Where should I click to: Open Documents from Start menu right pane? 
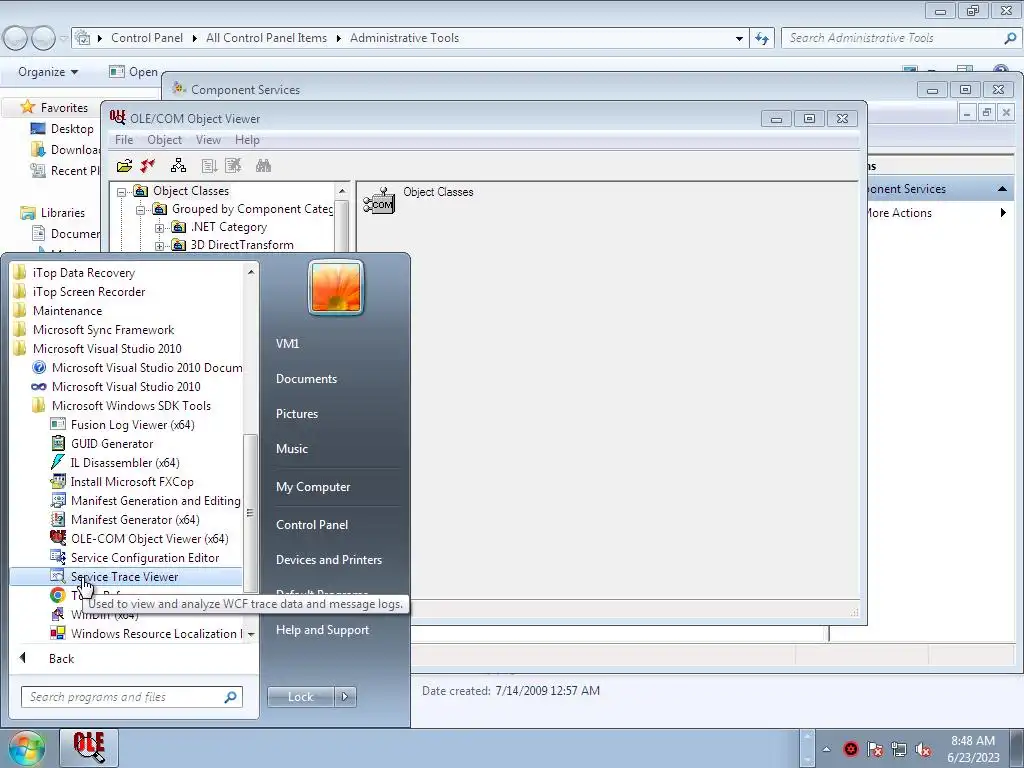tap(306, 379)
